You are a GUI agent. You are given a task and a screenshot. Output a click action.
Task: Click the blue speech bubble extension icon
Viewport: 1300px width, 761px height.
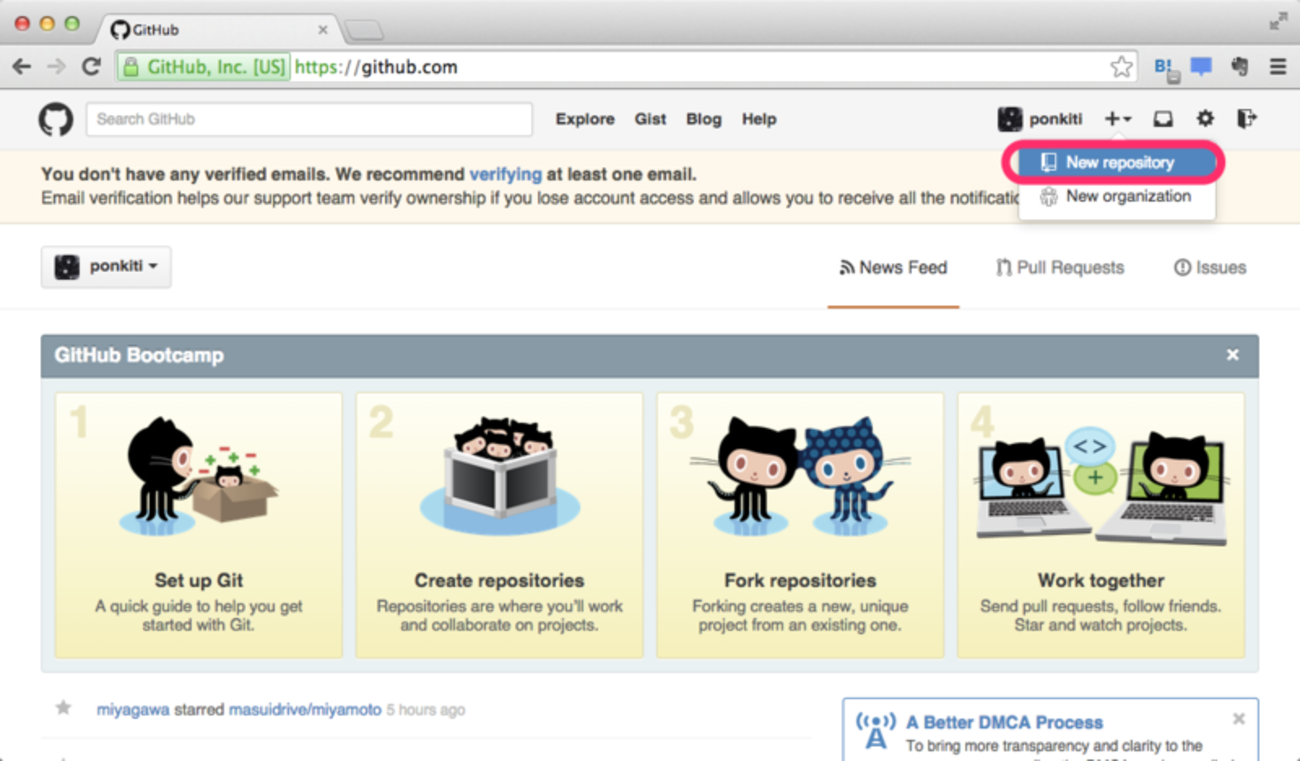tap(1201, 67)
